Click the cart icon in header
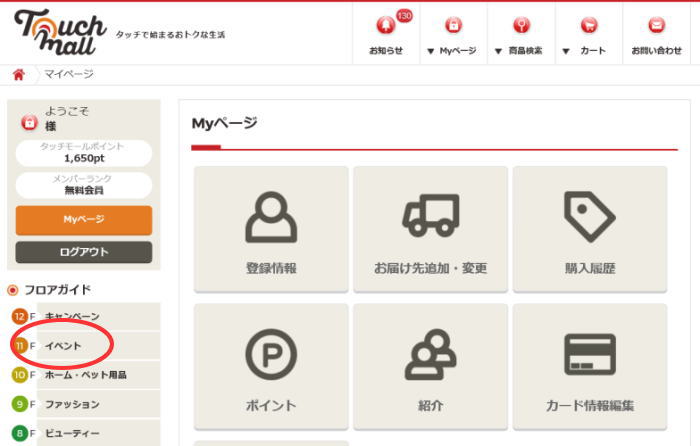The image size is (700, 446). (x=589, y=25)
